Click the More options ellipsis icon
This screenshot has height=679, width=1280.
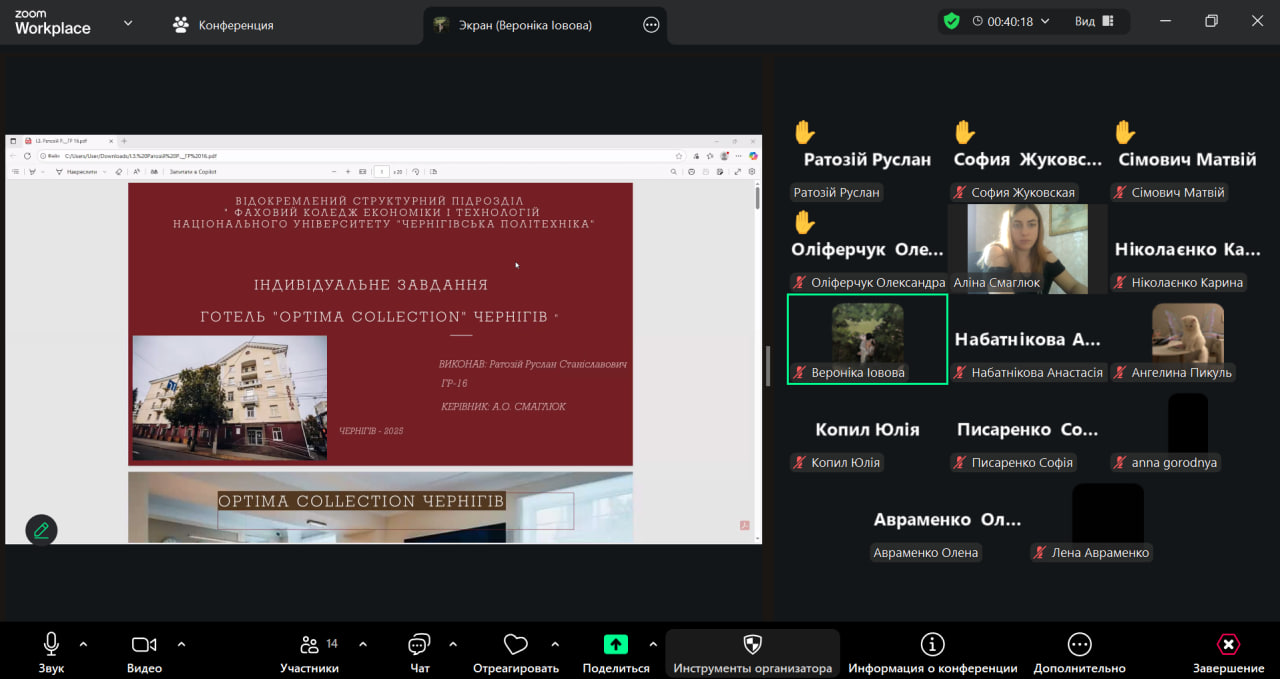tap(1079, 645)
